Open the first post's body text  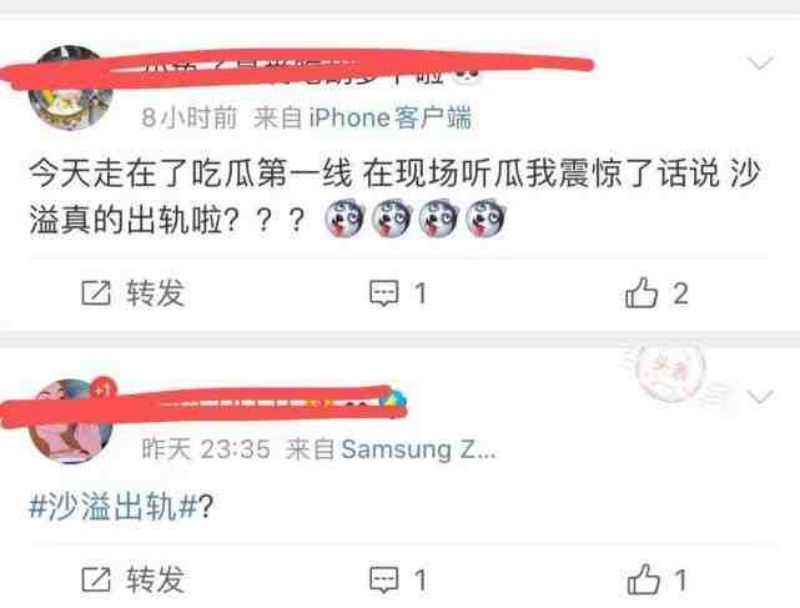pyautogui.click(x=394, y=197)
